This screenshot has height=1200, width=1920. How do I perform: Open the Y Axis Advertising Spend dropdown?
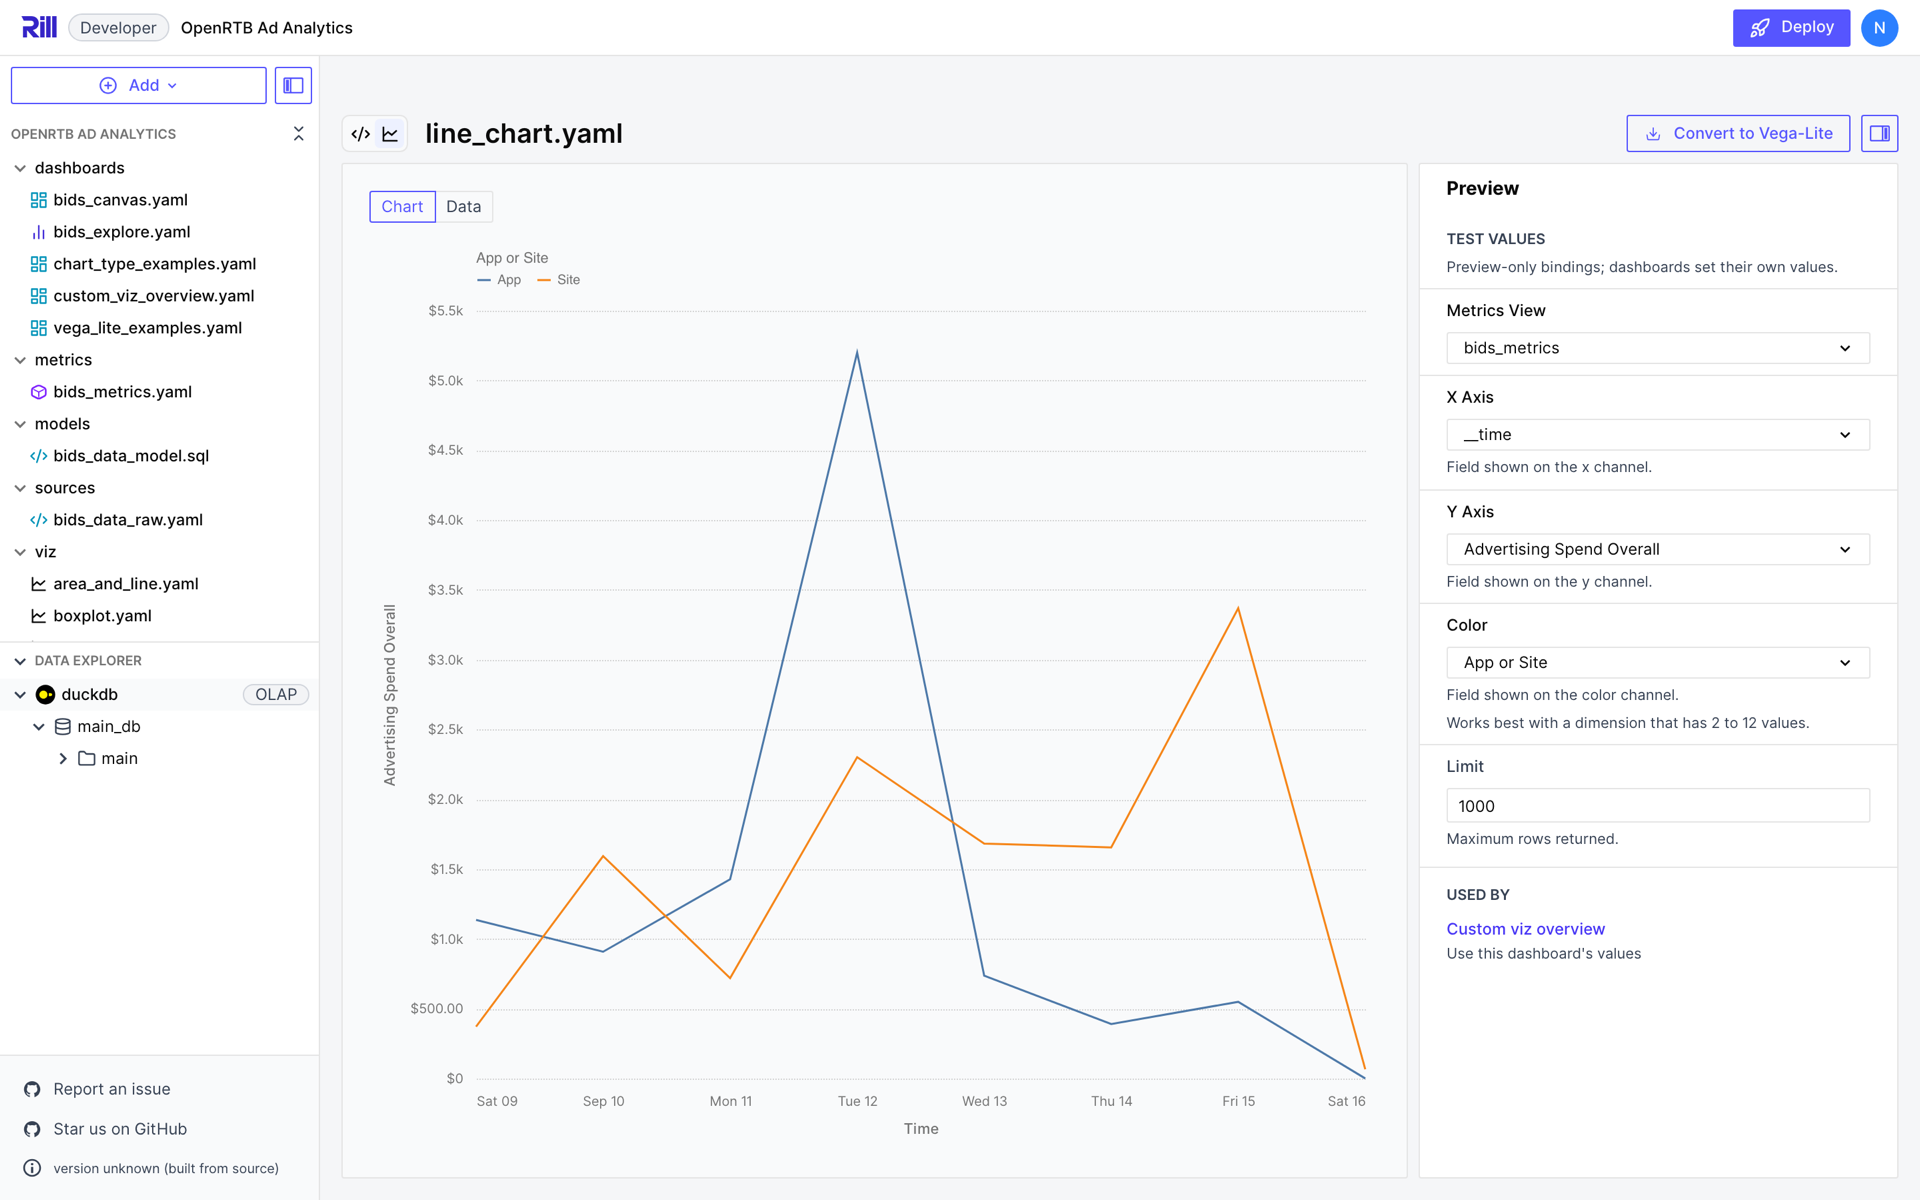click(x=1657, y=549)
